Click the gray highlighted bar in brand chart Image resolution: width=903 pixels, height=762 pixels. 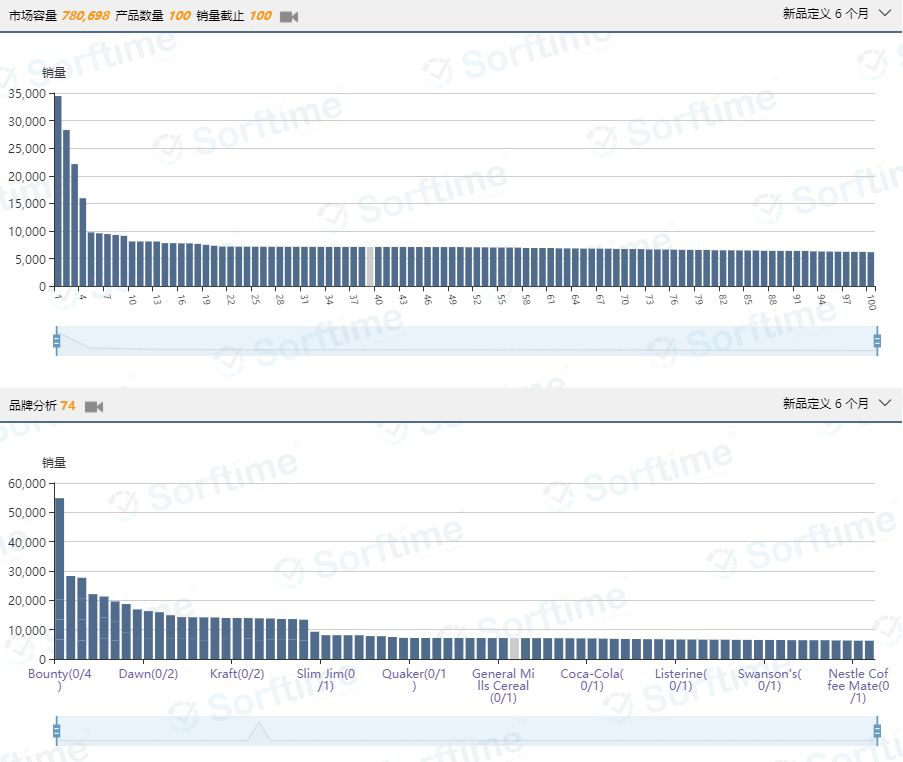[x=514, y=648]
